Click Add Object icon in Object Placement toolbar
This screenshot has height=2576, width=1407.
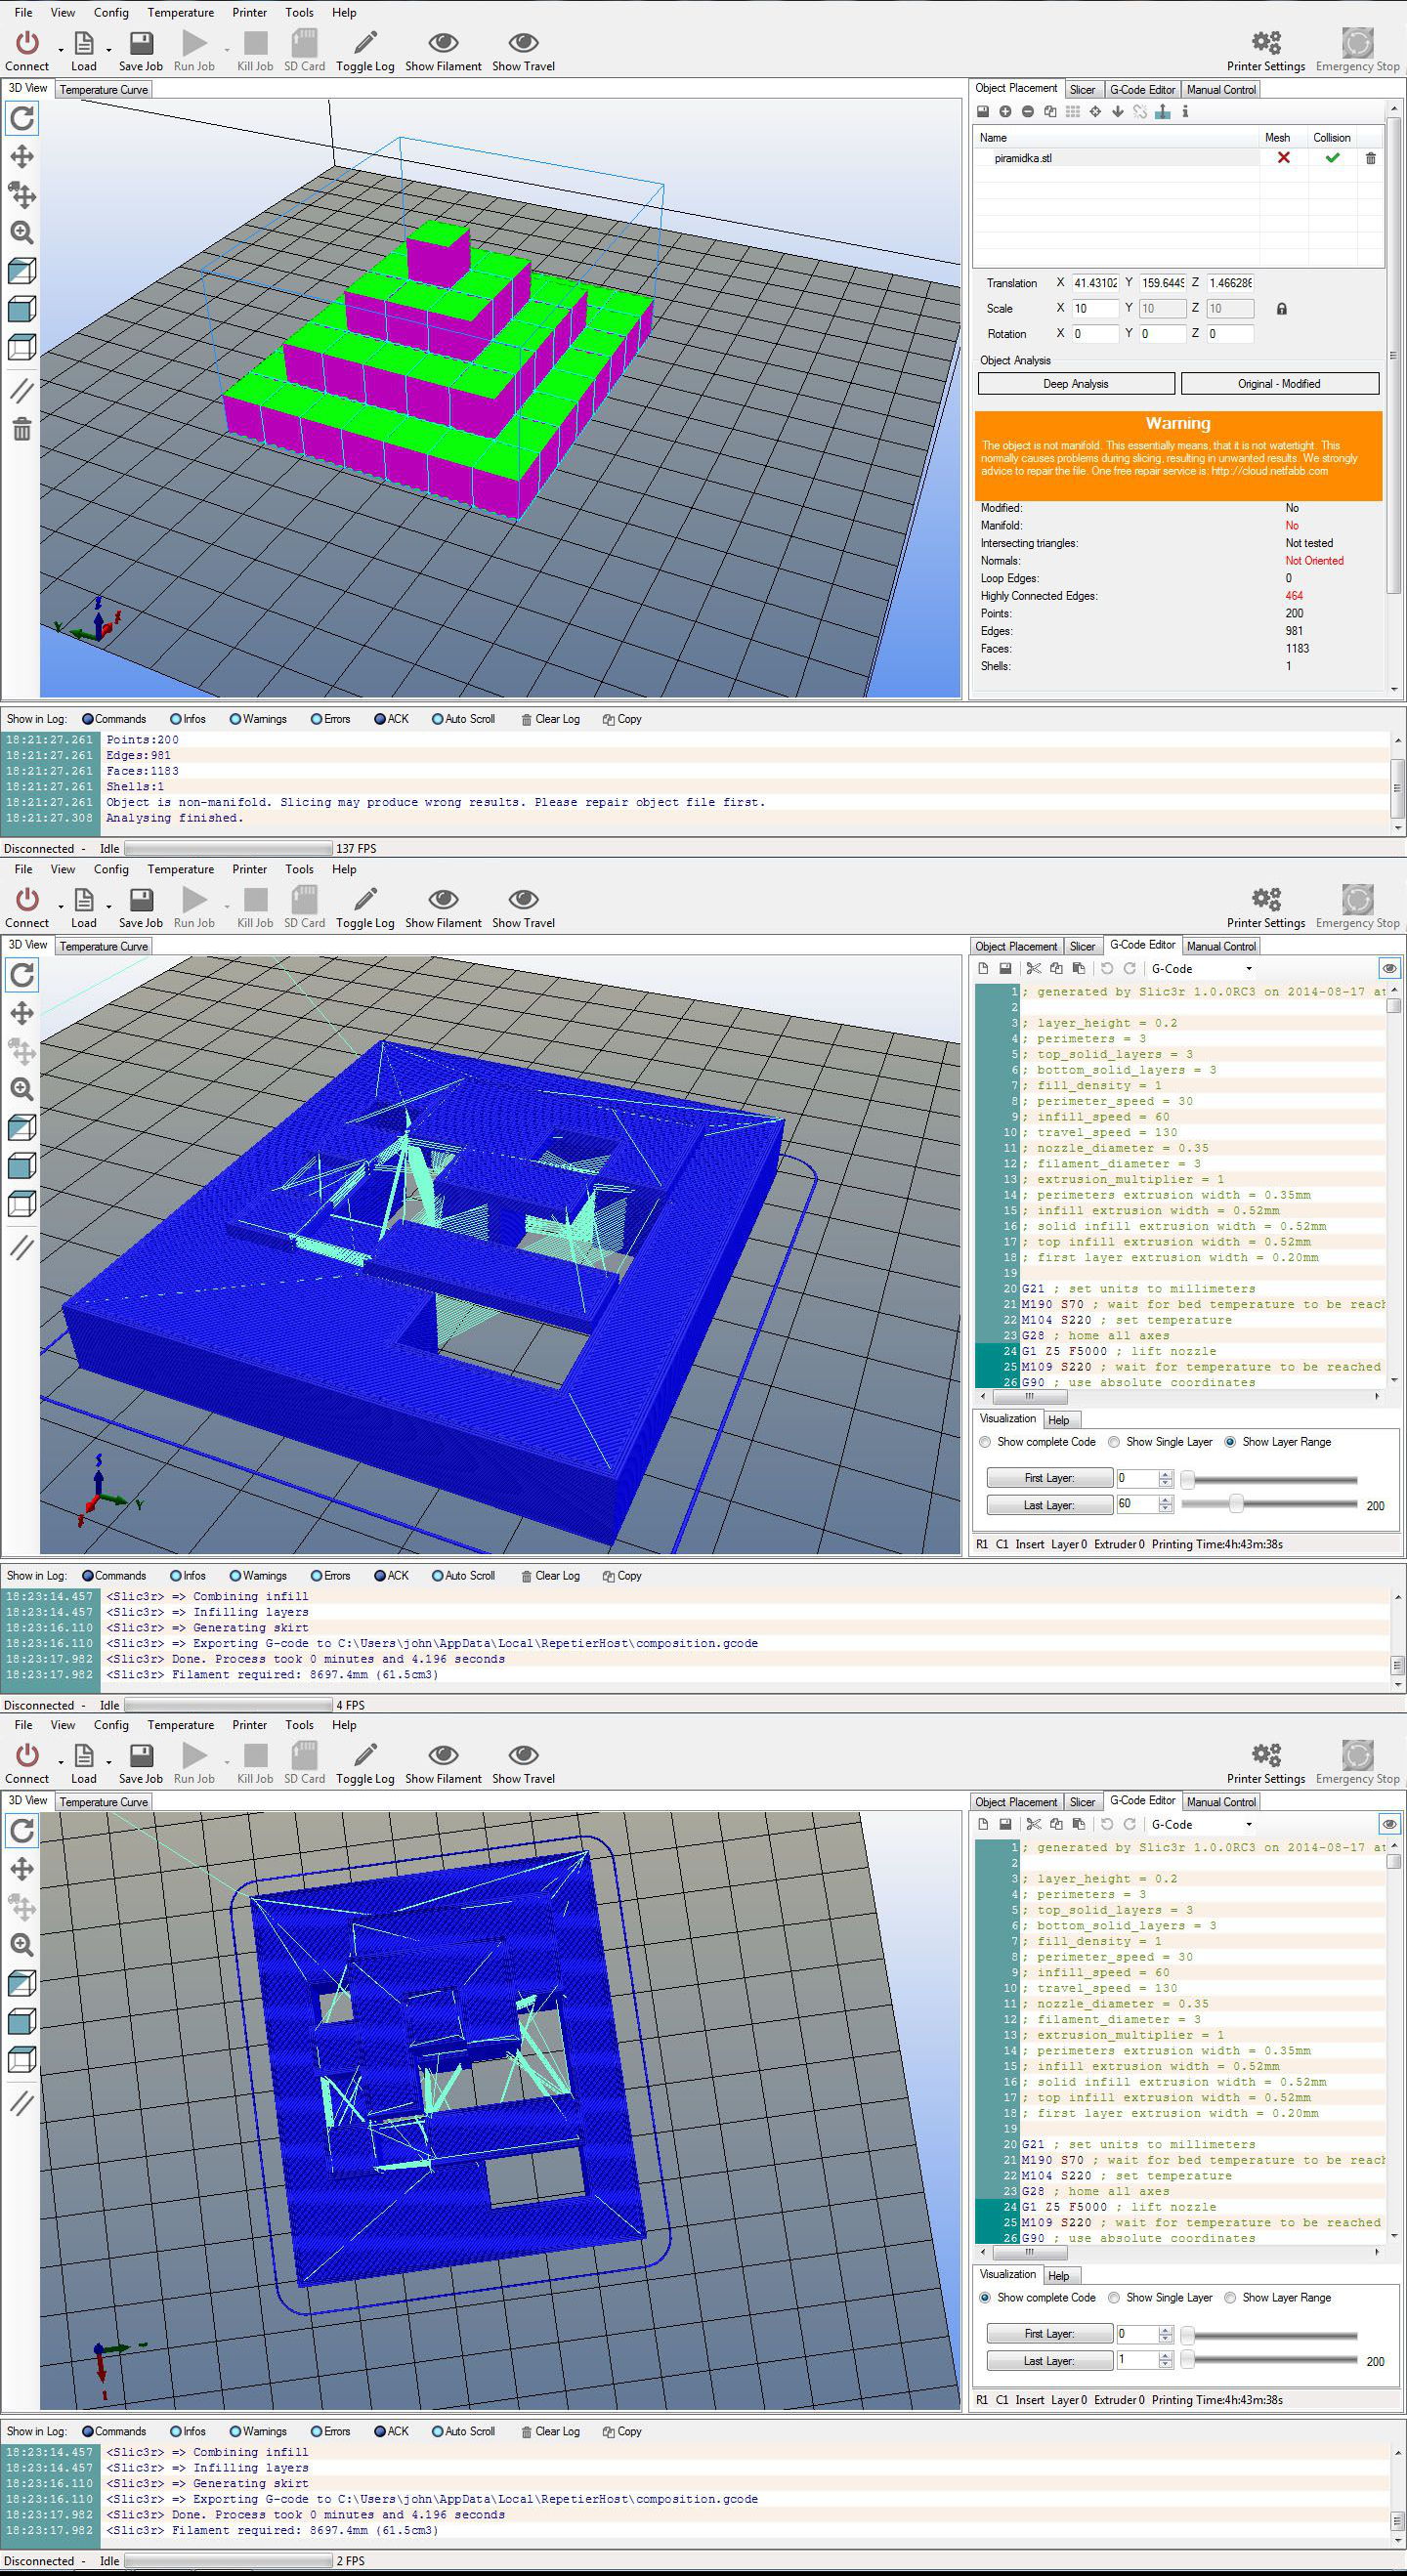pyautogui.click(x=1005, y=112)
